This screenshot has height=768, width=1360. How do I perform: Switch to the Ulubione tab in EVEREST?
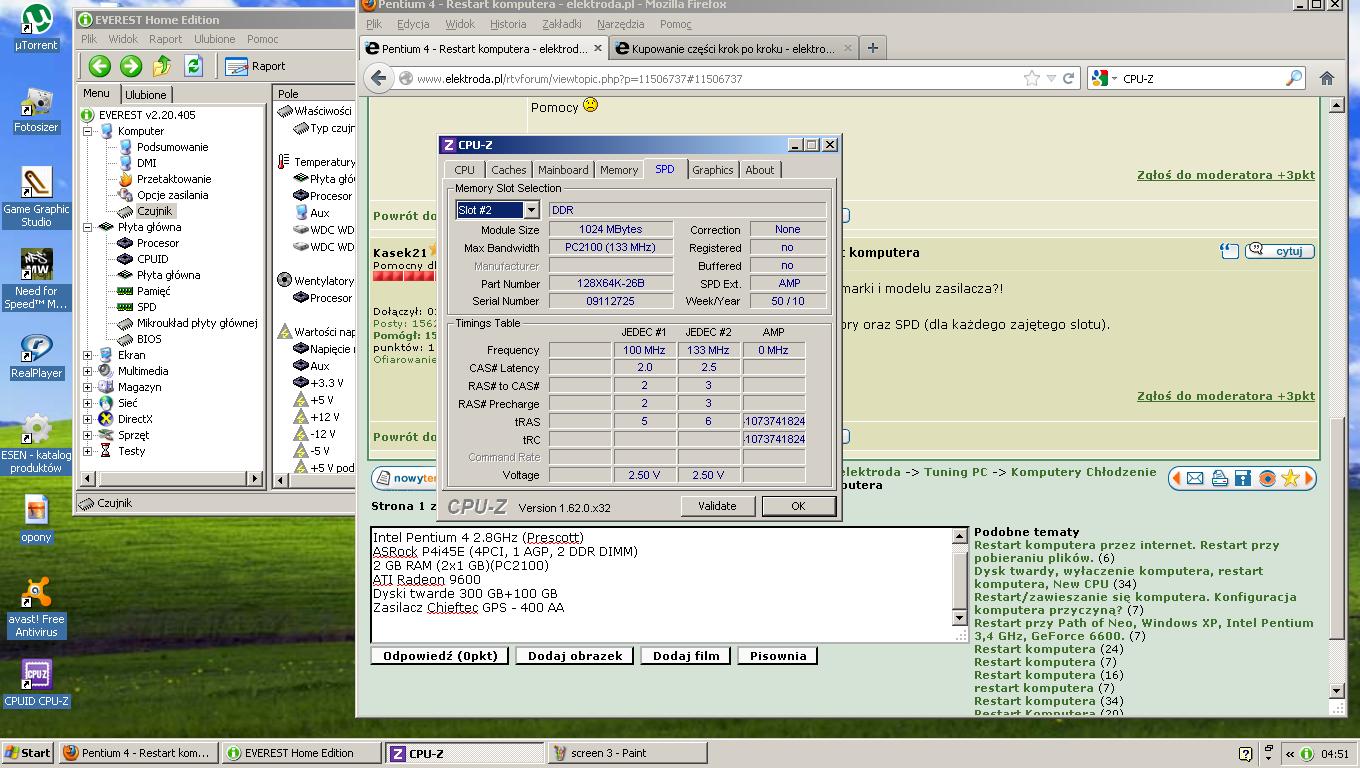pyautogui.click(x=146, y=95)
